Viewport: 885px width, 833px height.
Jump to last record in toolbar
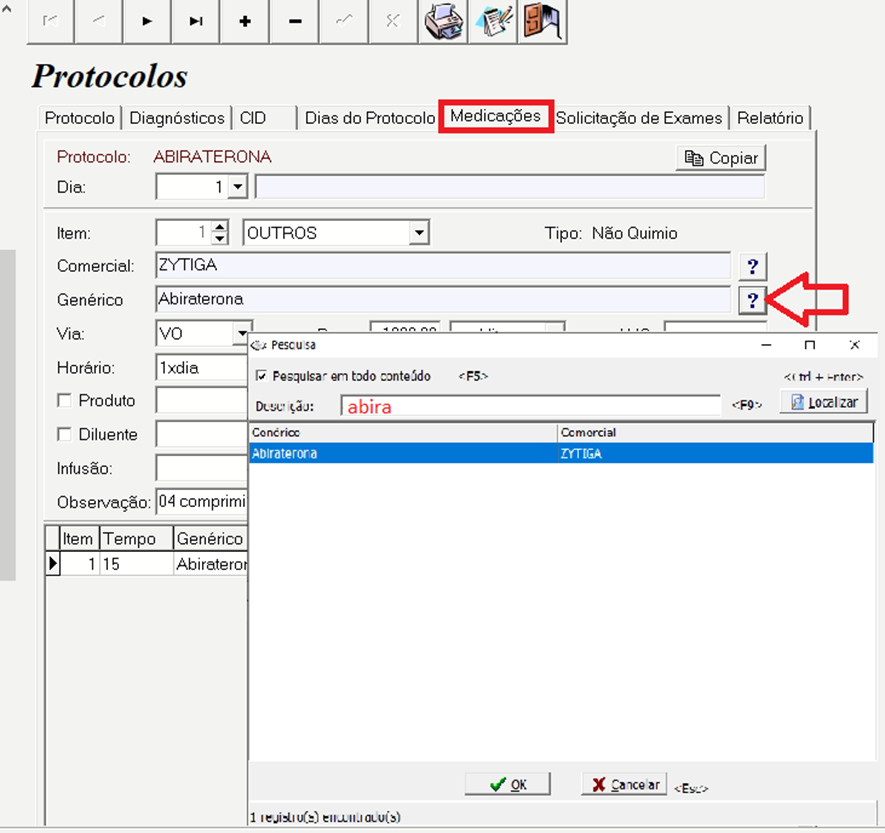click(196, 21)
